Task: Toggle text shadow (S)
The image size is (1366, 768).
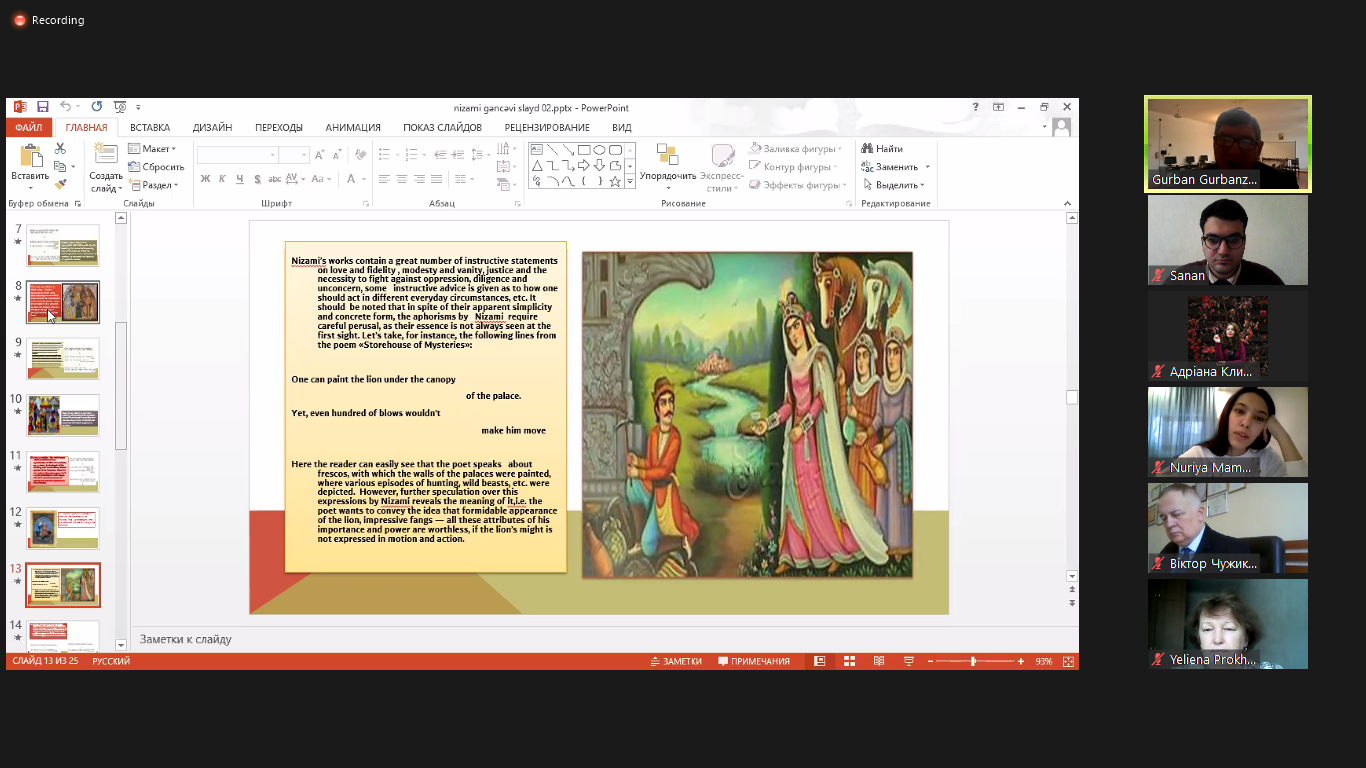Action: 257,179
